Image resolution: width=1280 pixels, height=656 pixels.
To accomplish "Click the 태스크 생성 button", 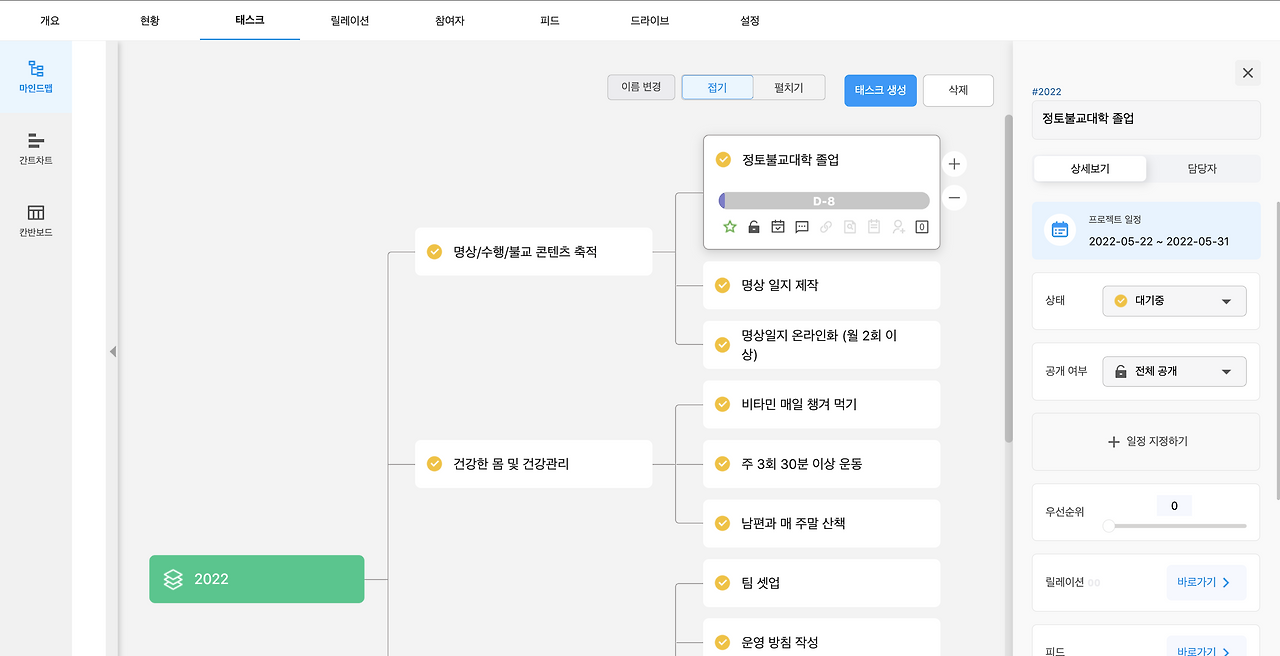I will [x=880, y=90].
